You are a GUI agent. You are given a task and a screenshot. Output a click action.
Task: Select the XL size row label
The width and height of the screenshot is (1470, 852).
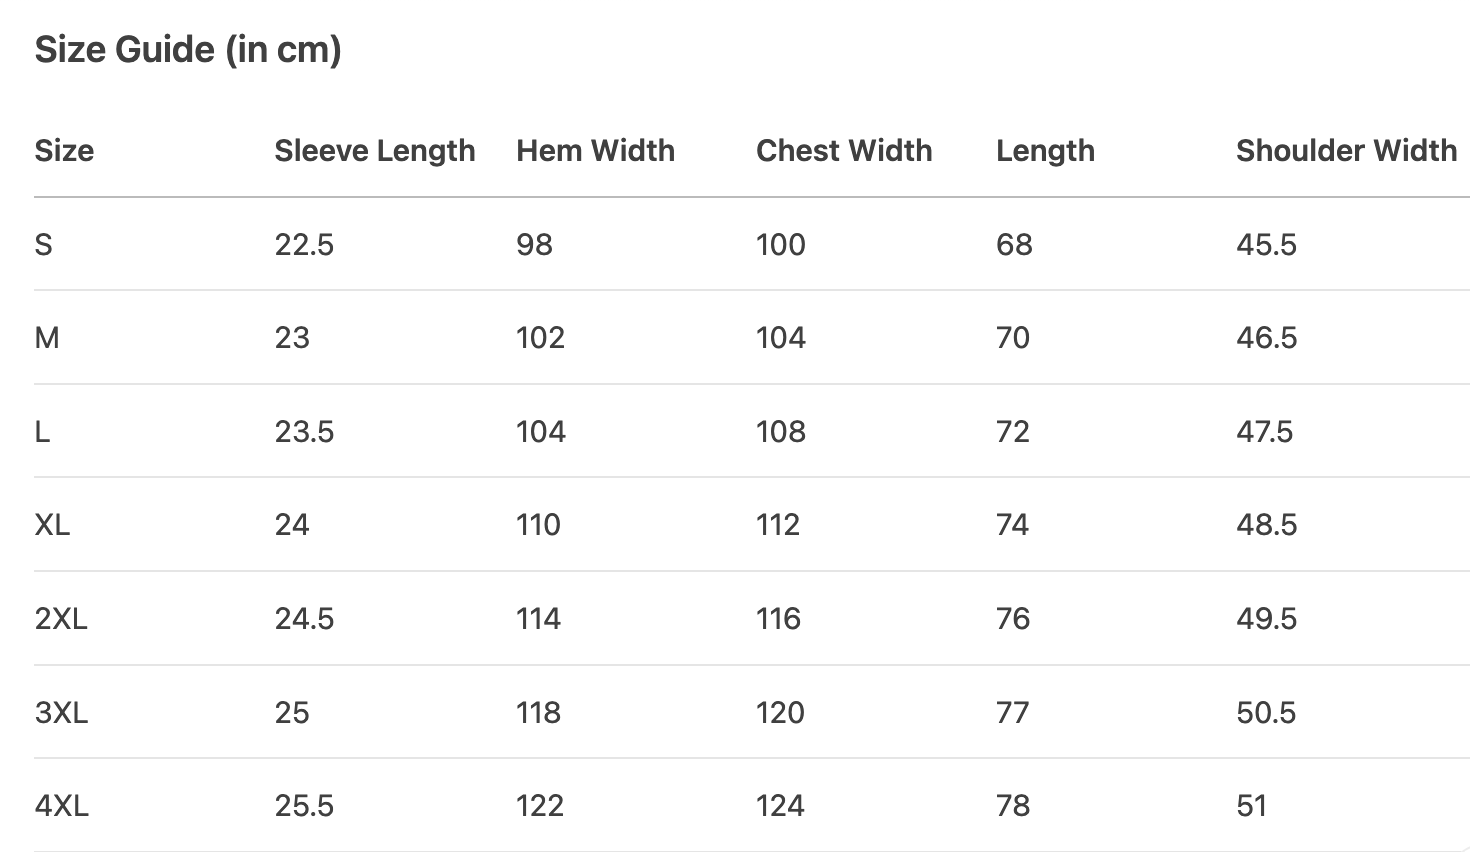point(53,525)
